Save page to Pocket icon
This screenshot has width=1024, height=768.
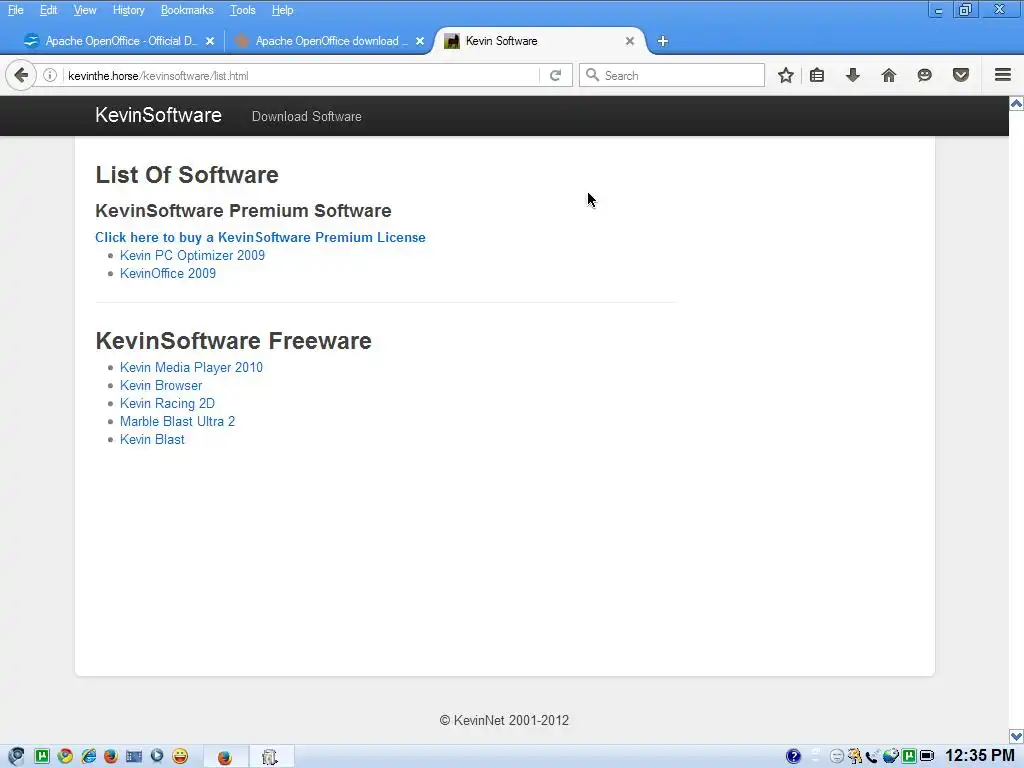[961, 75]
